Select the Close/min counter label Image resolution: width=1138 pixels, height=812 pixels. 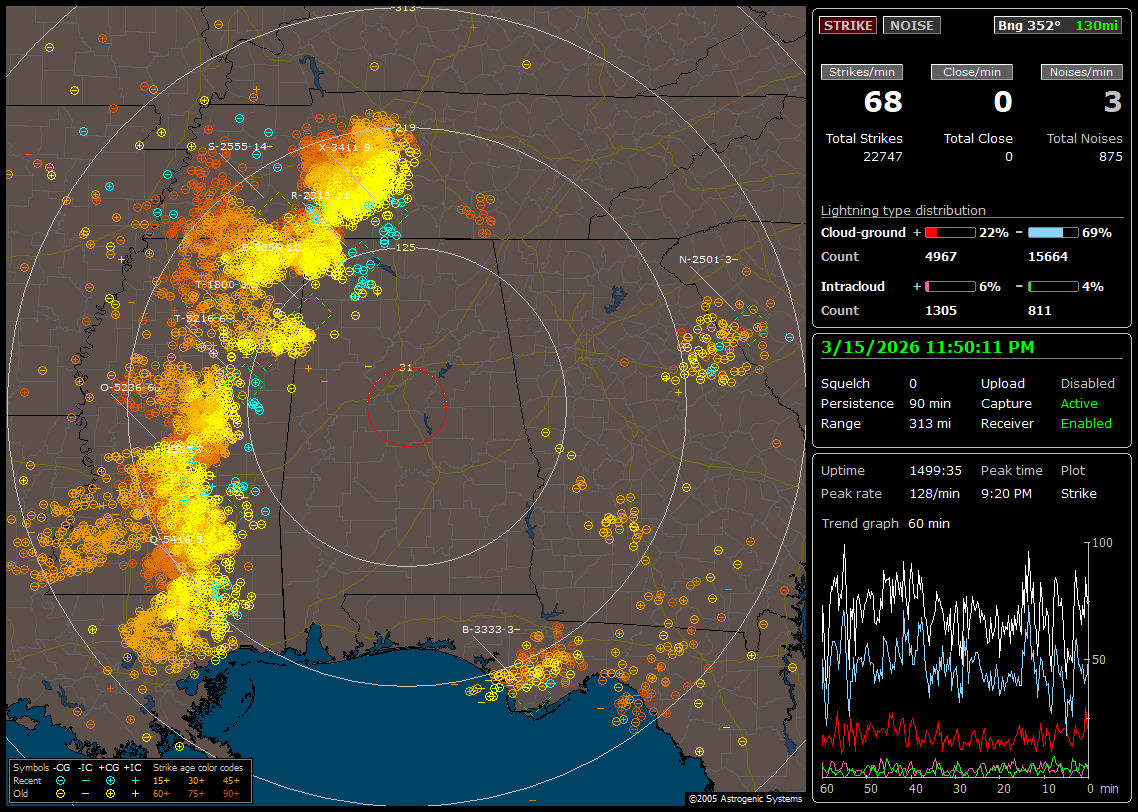tap(972, 72)
